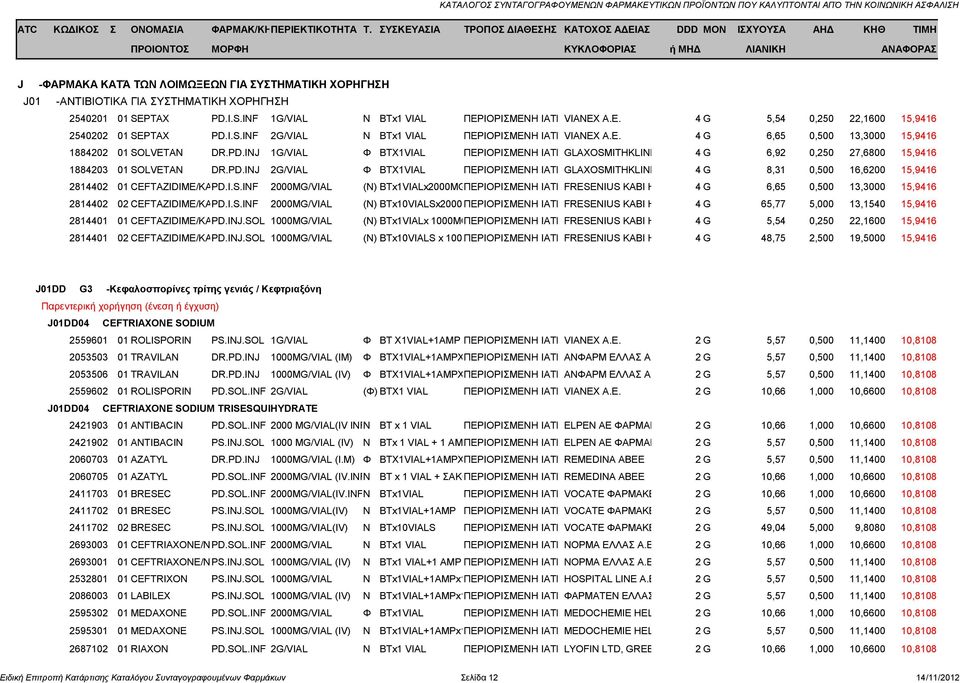
Task: Click the red 'Παρεντερική χορήγηση' subheading
Action: tap(130, 306)
